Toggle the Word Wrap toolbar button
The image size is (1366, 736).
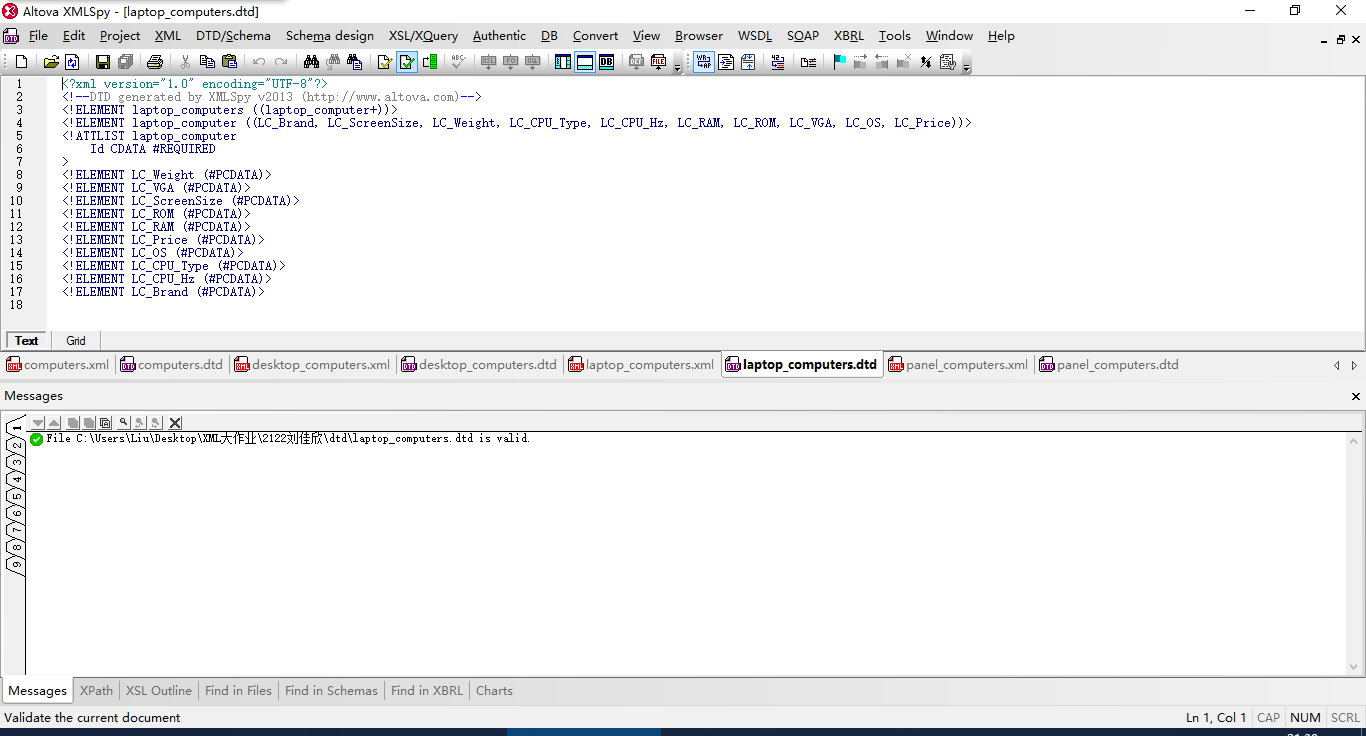tap(704, 62)
